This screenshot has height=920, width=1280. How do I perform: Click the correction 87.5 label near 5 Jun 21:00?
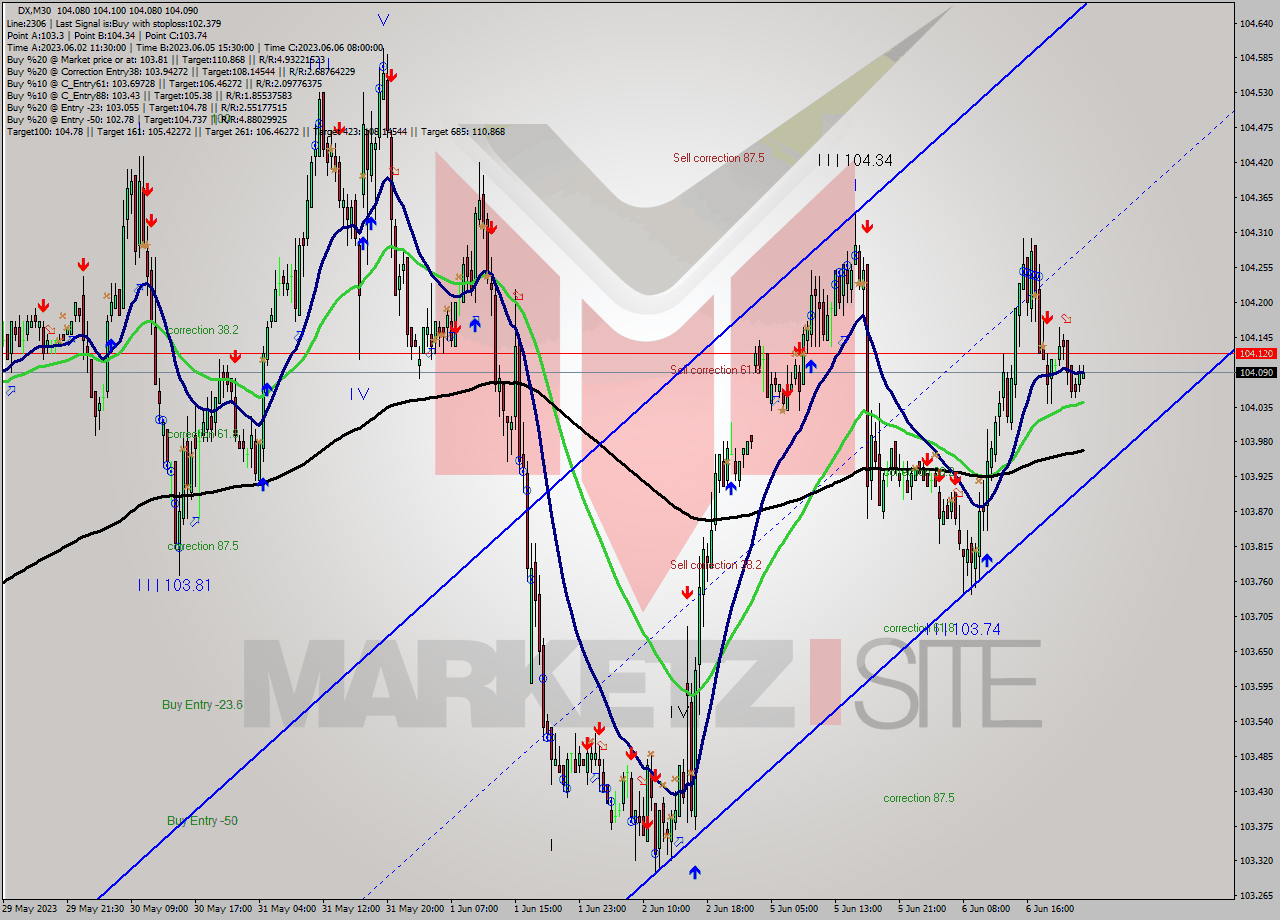919,798
